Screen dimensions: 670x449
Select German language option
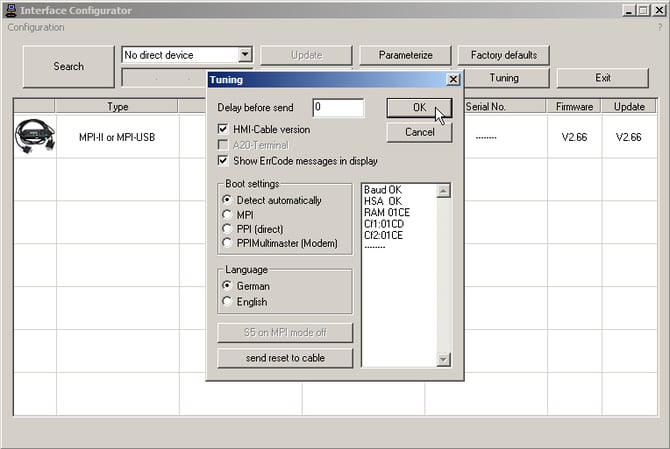coord(227,286)
